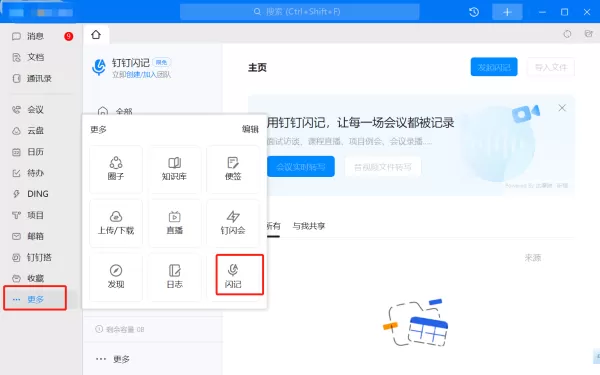This screenshot has height=375, width=600.
Task: Open 消息 in the sidebar
Action: tap(34, 36)
